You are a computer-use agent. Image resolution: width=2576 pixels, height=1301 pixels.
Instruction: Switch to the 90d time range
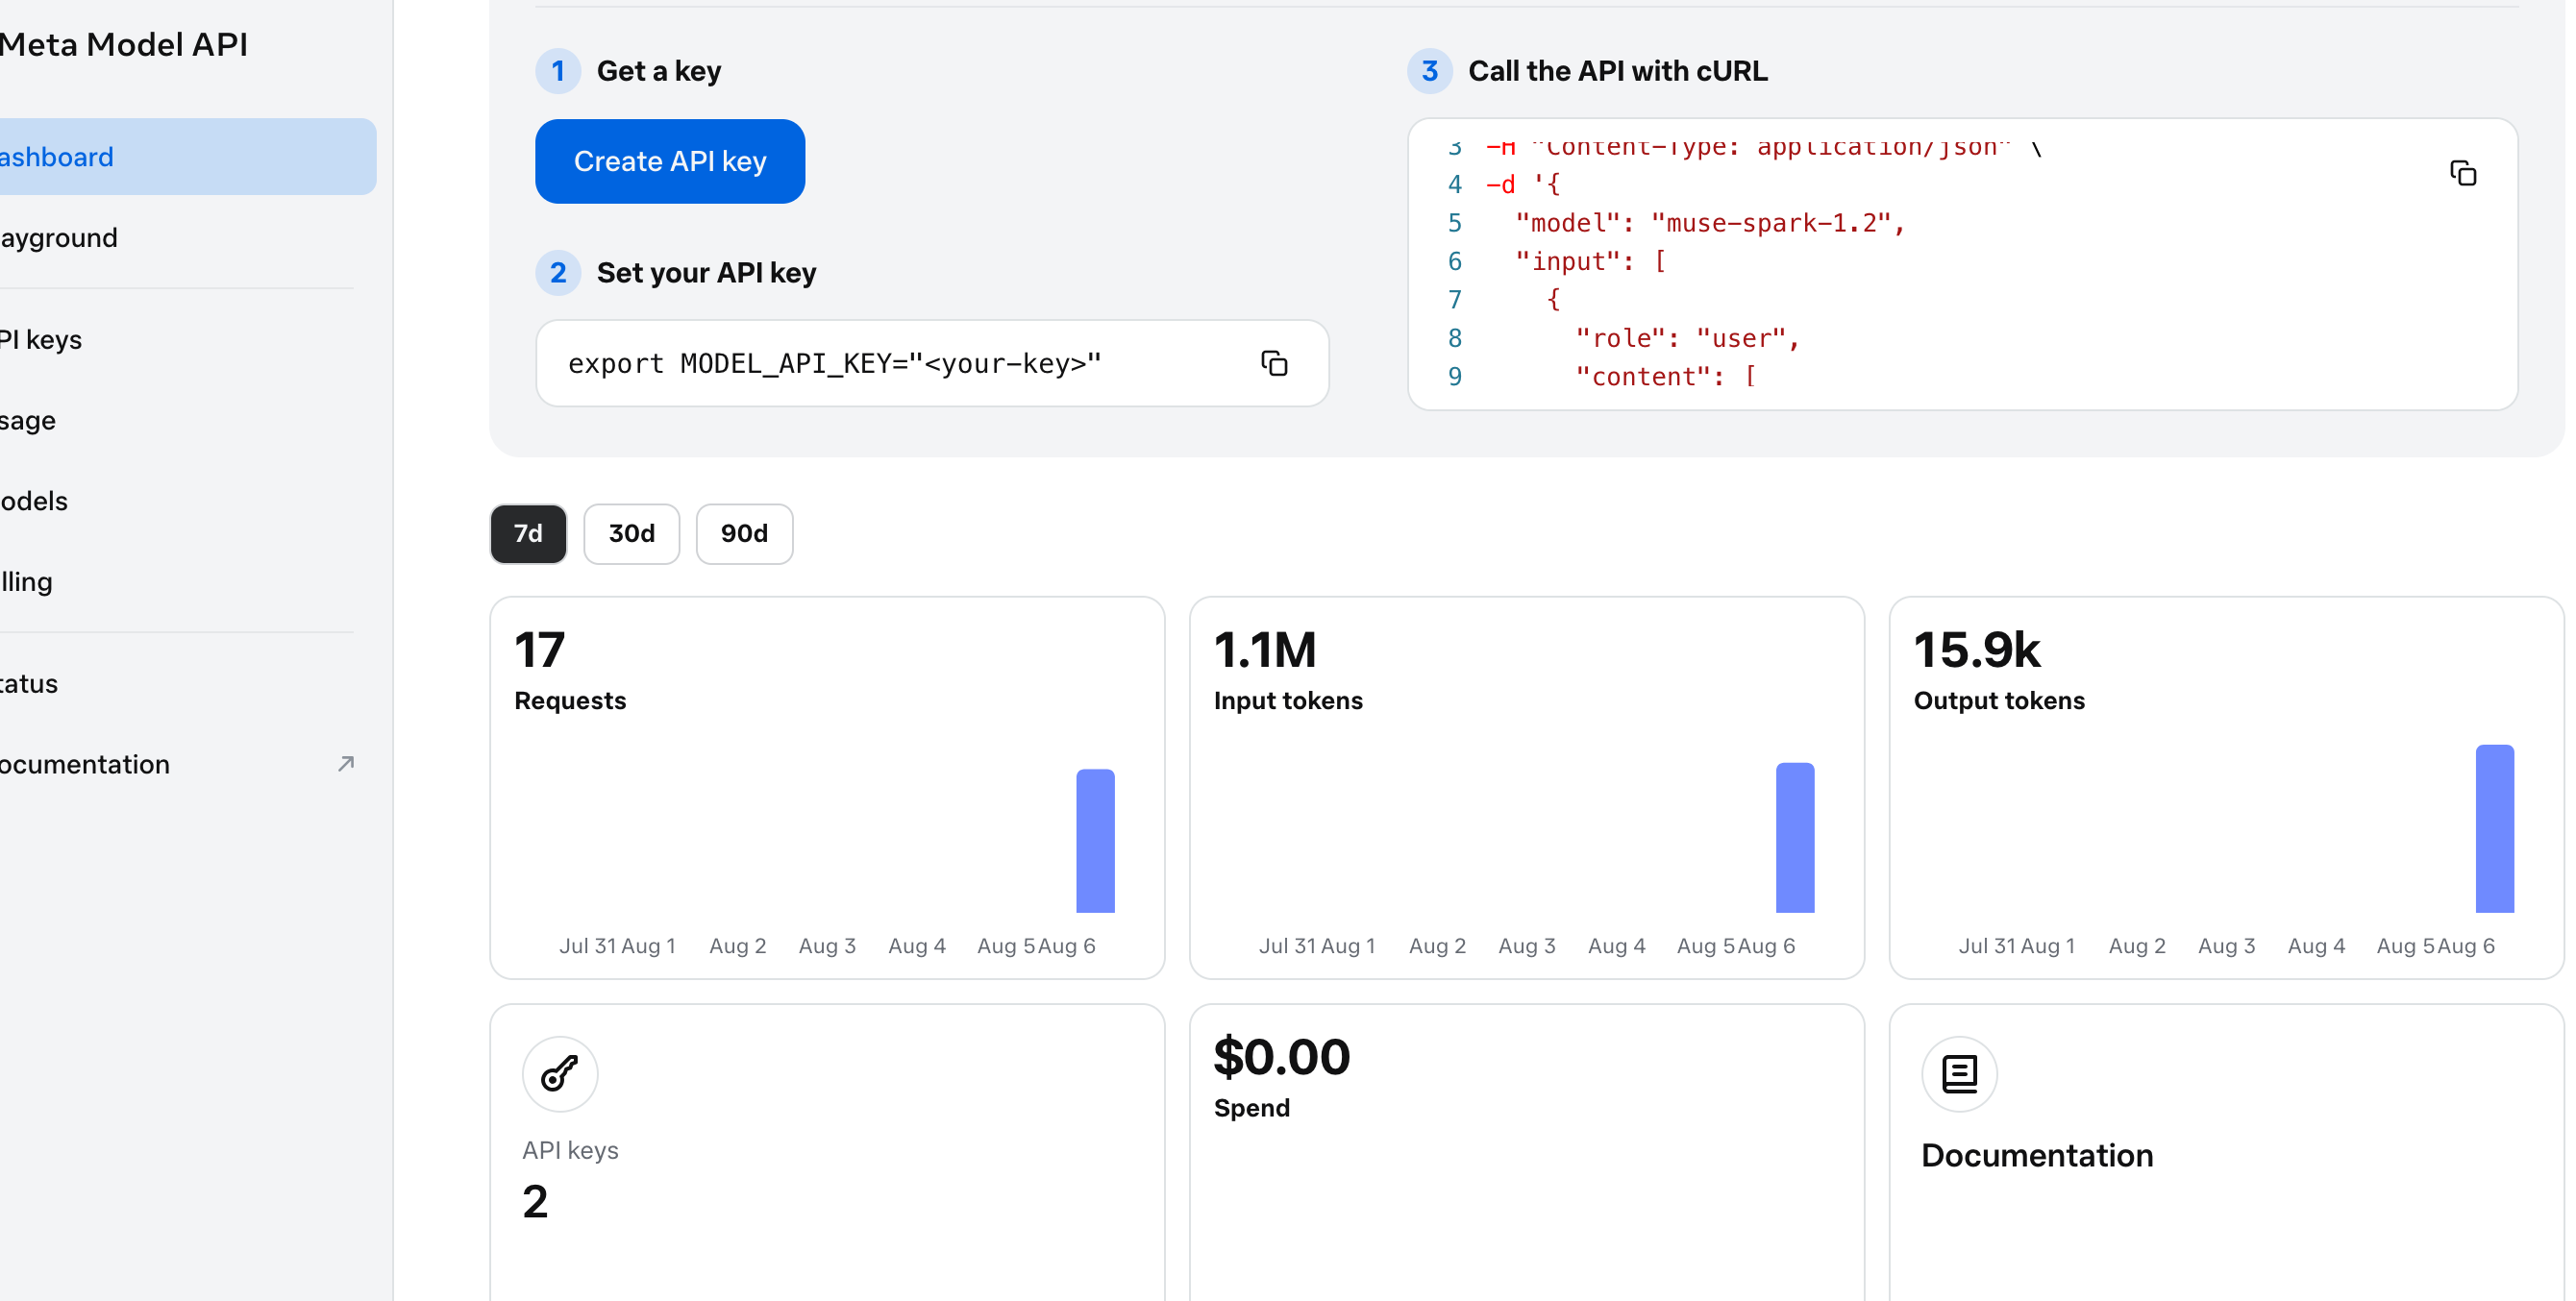click(x=744, y=534)
